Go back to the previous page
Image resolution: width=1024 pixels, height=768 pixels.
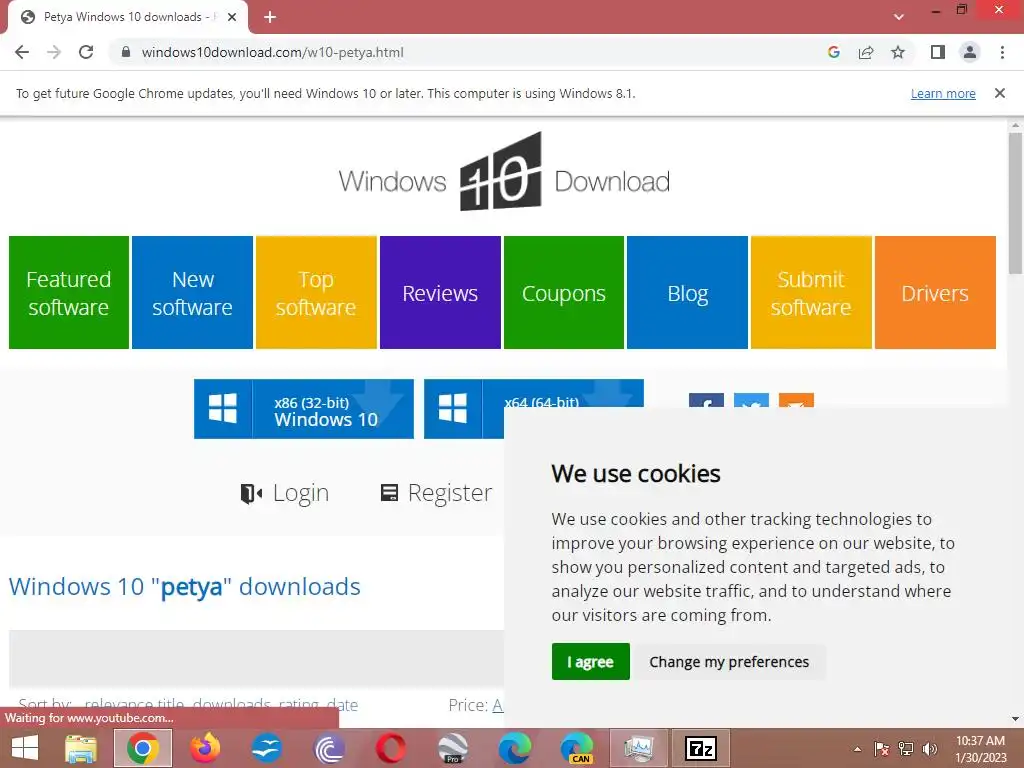point(22,52)
